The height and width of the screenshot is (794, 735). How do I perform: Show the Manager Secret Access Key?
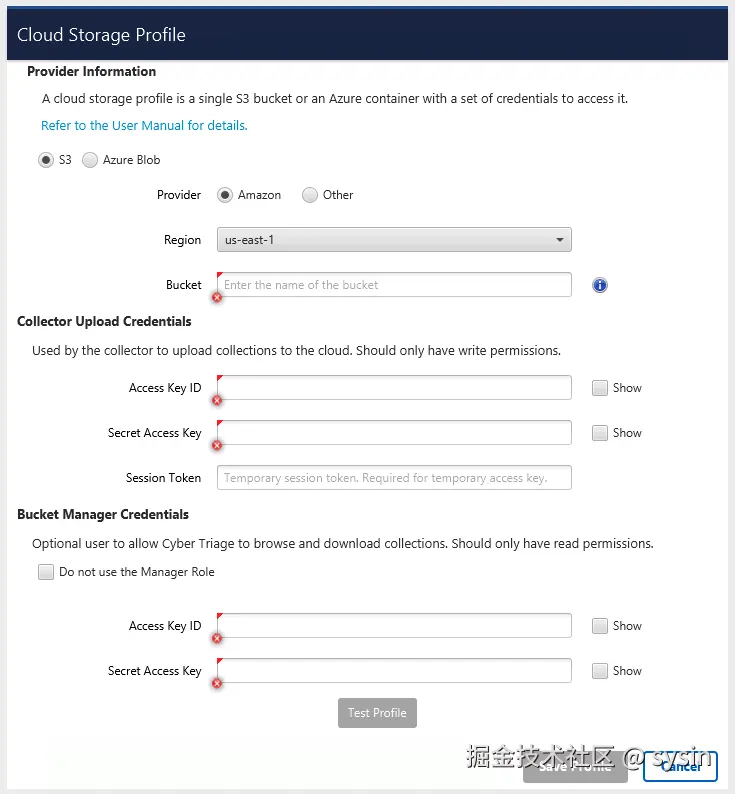tap(600, 671)
